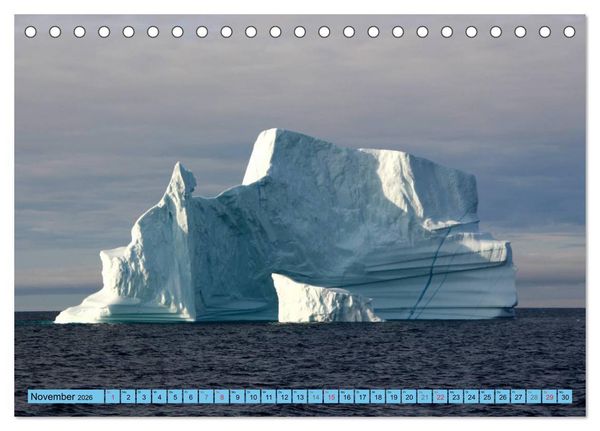
Task: Pick the pink Sunday date 22
Action: tap(440, 397)
